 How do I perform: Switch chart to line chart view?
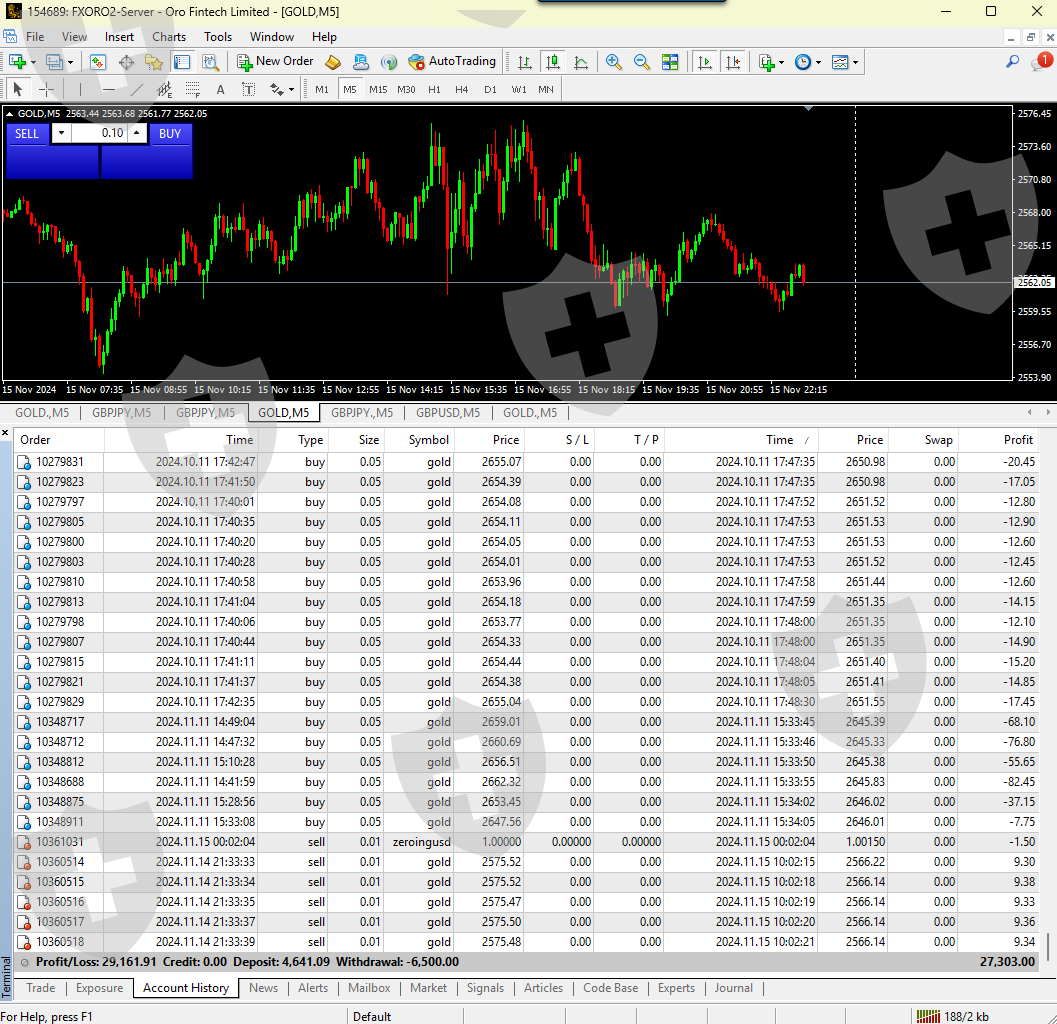click(x=581, y=62)
